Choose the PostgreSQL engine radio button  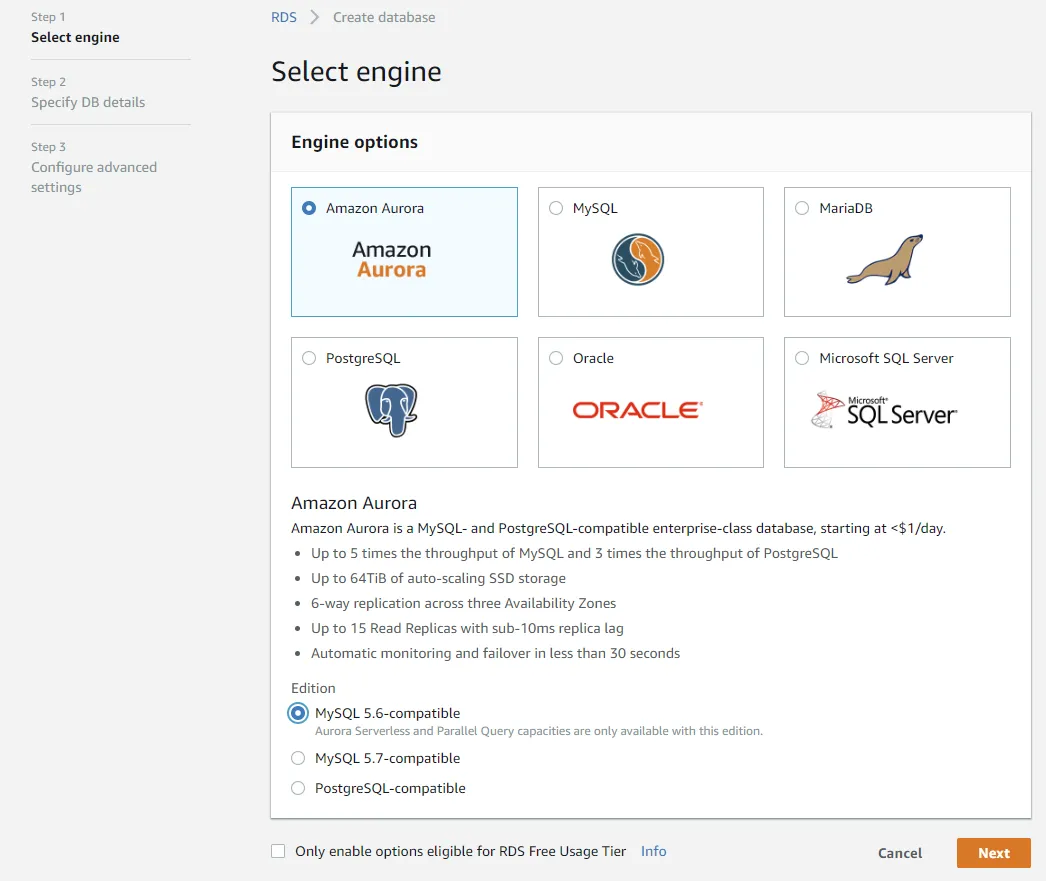(309, 358)
